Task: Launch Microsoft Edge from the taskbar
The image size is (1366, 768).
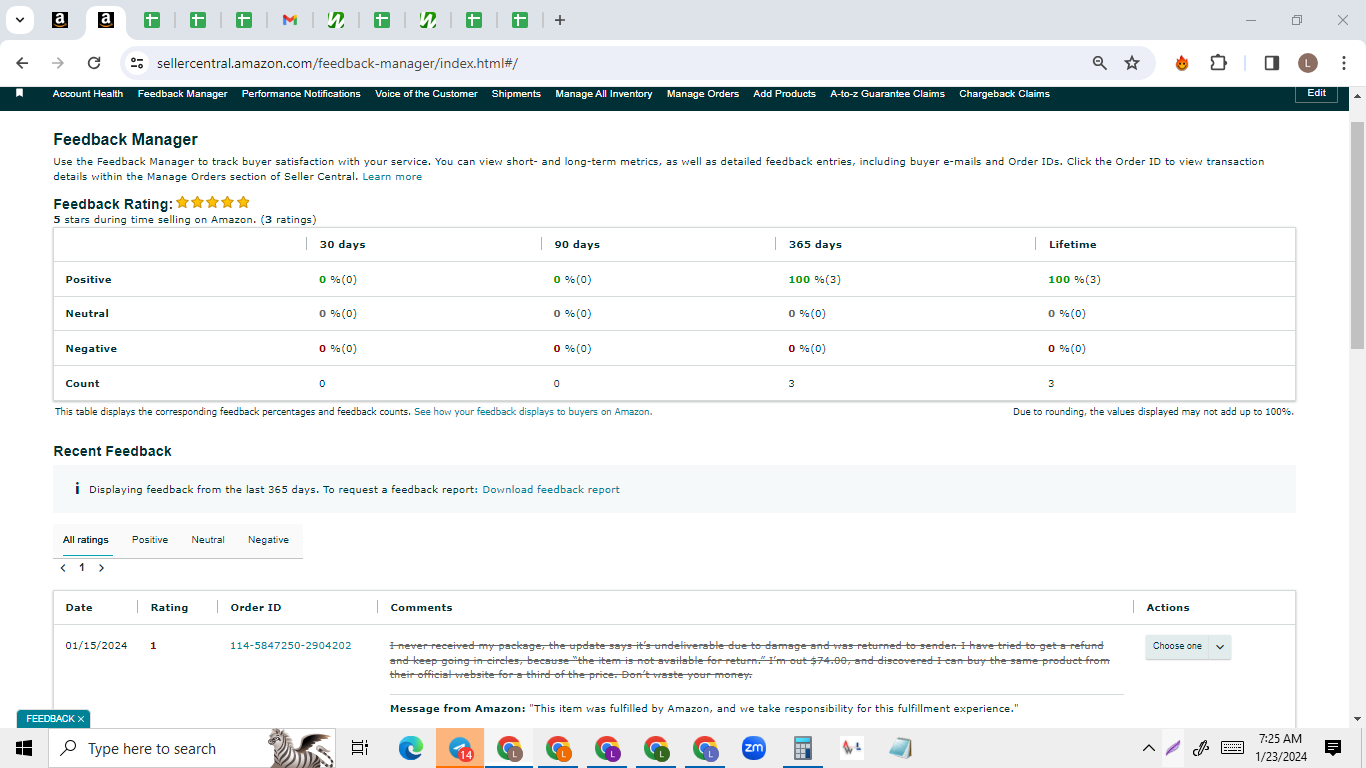Action: (x=411, y=748)
